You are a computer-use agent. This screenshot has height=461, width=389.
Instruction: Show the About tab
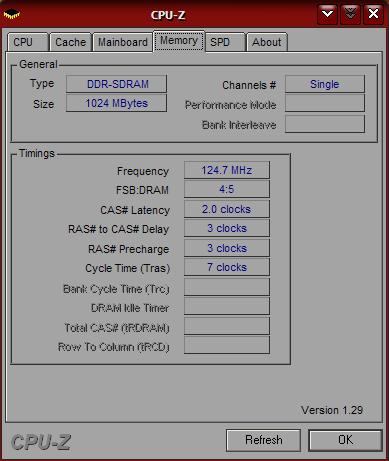[267, 42]
